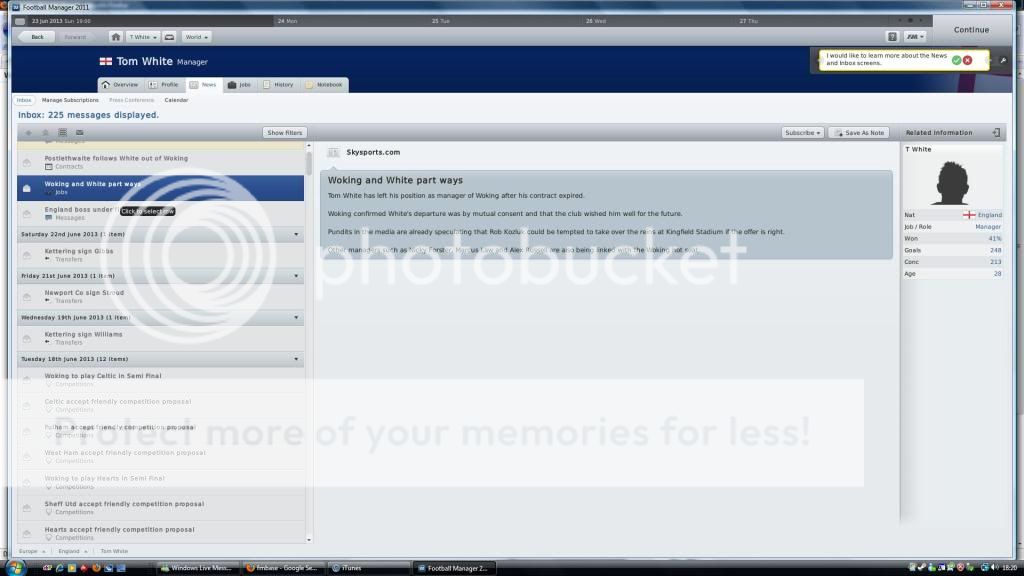Switch to the Windows Live Messenger taskbar button
This screenshot has width=1024, height=576.
point(197,568)
